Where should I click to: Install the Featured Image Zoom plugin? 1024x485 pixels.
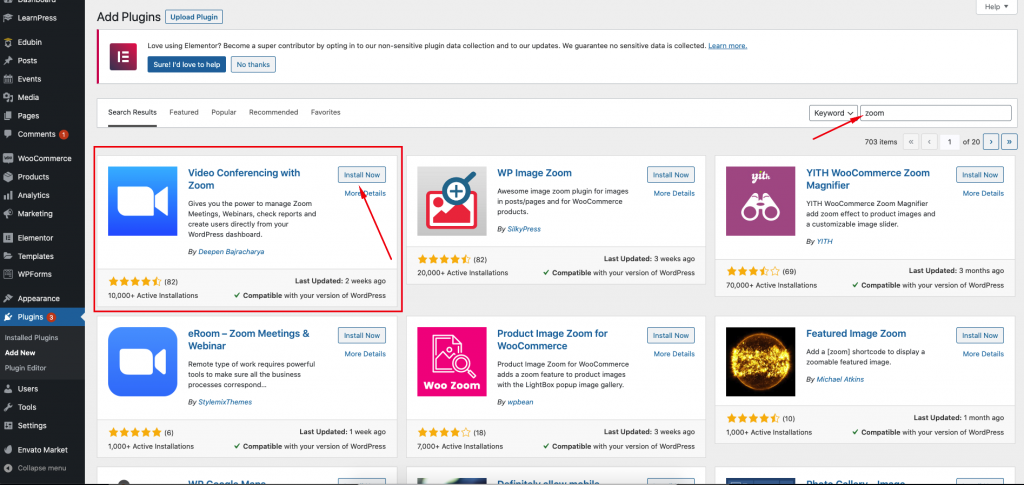click(x=980, y=336)
